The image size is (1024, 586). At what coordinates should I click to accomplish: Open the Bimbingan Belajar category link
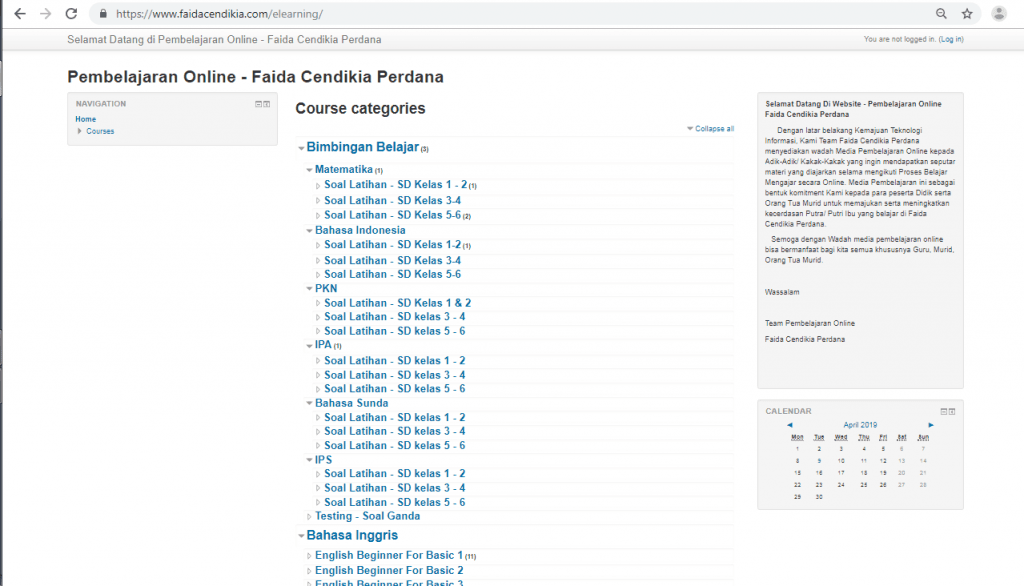click(x=362, y=147)
